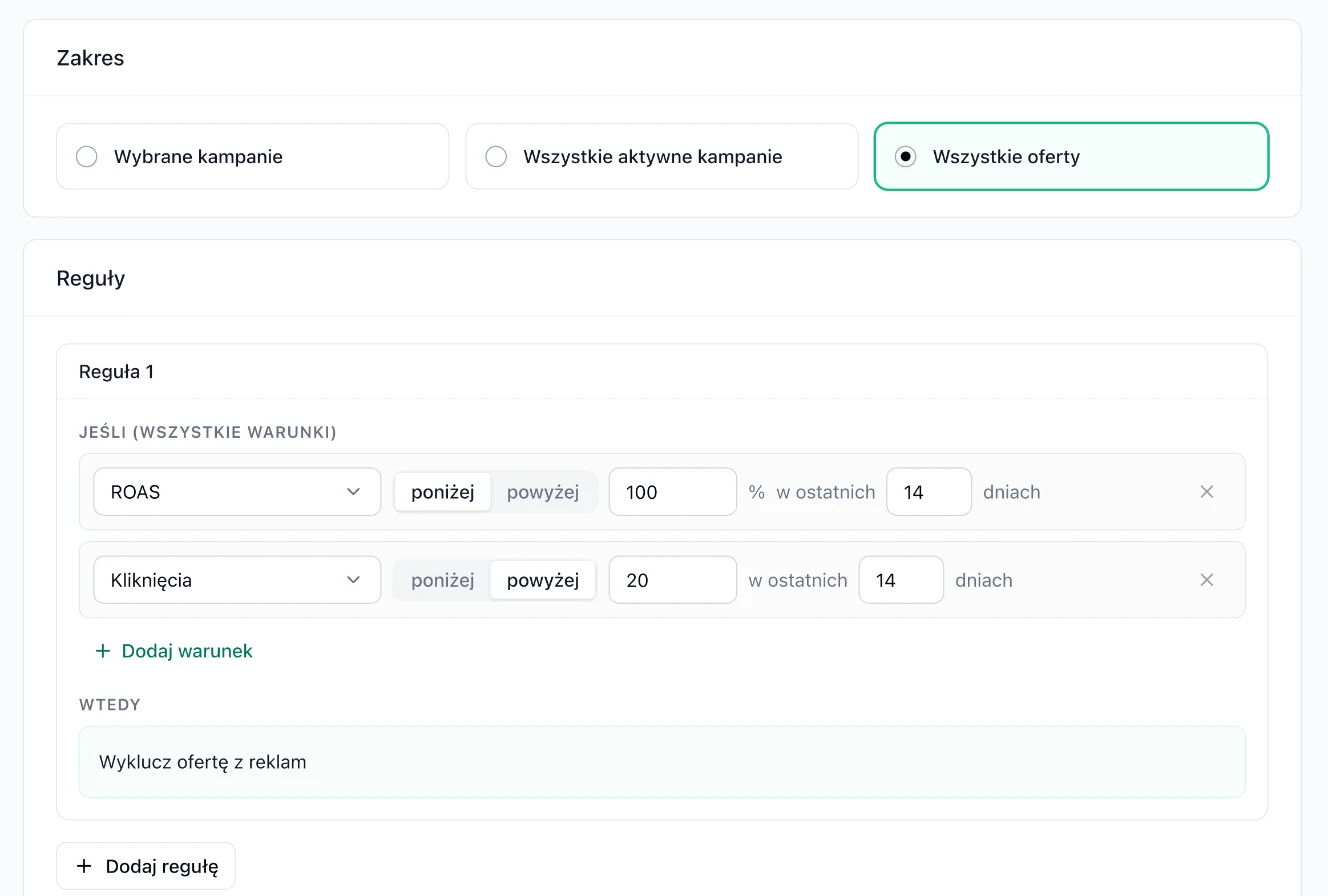Click 'Dodaj warunek' to add a condition

173,651
